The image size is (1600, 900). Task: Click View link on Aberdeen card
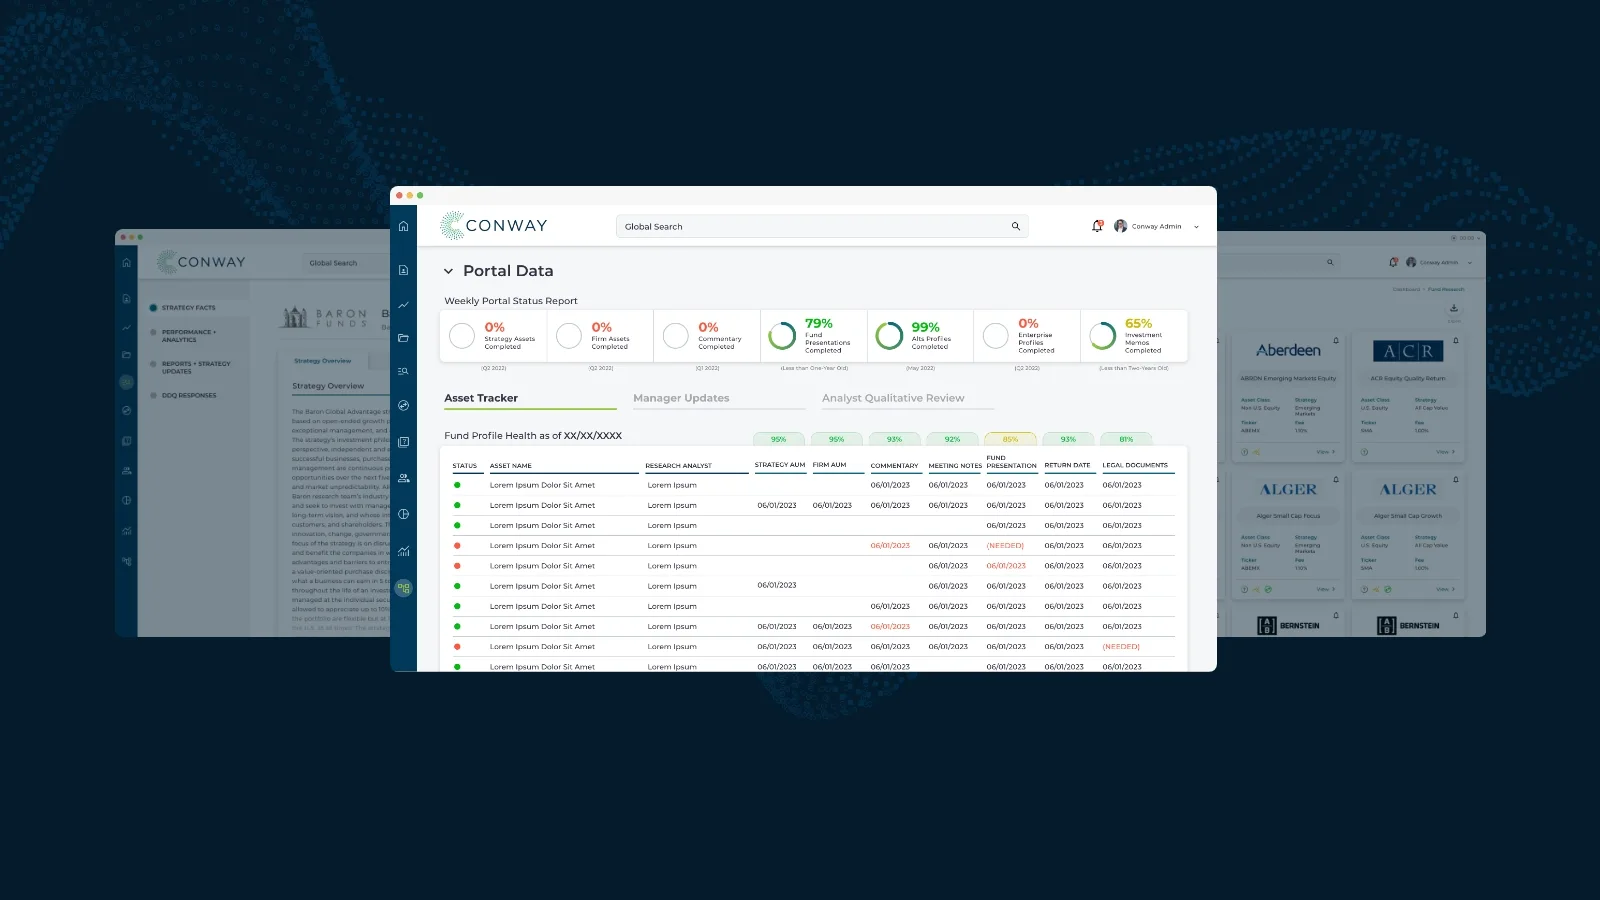pyautogui.click(x=1325, y=452)
